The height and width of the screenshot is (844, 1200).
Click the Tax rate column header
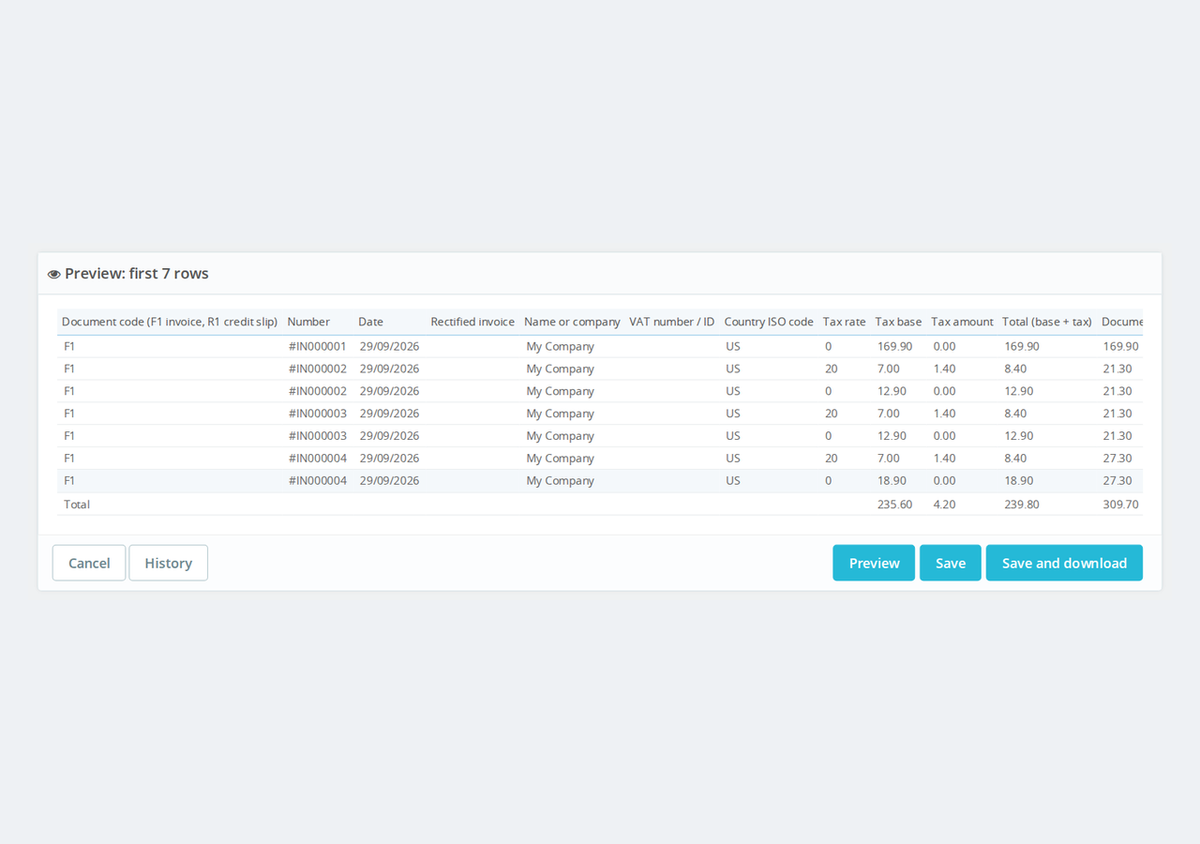[844, 322]
